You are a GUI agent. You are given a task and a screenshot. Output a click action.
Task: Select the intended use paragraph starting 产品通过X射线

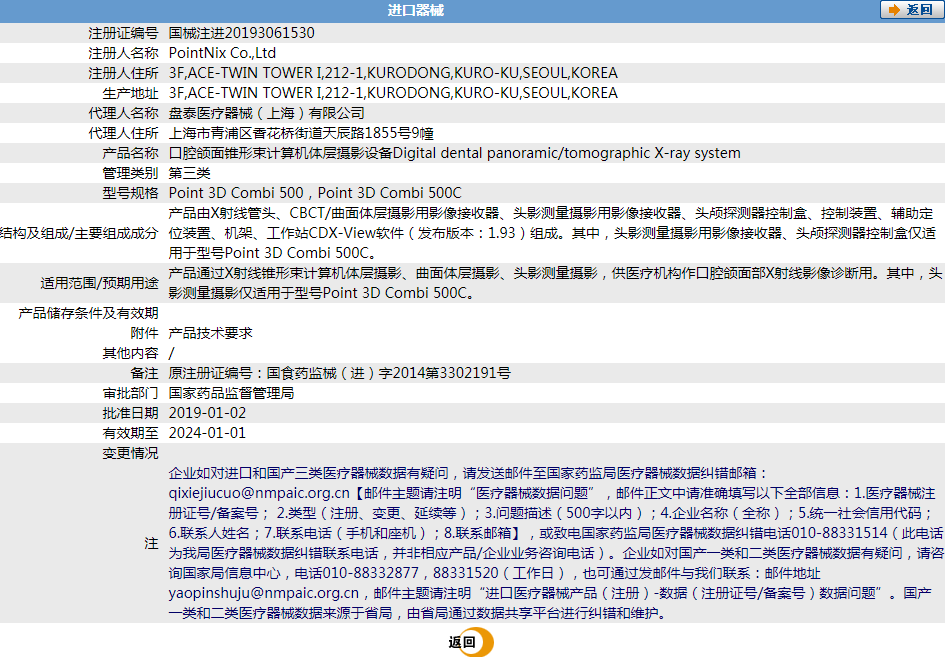[555, 283]
